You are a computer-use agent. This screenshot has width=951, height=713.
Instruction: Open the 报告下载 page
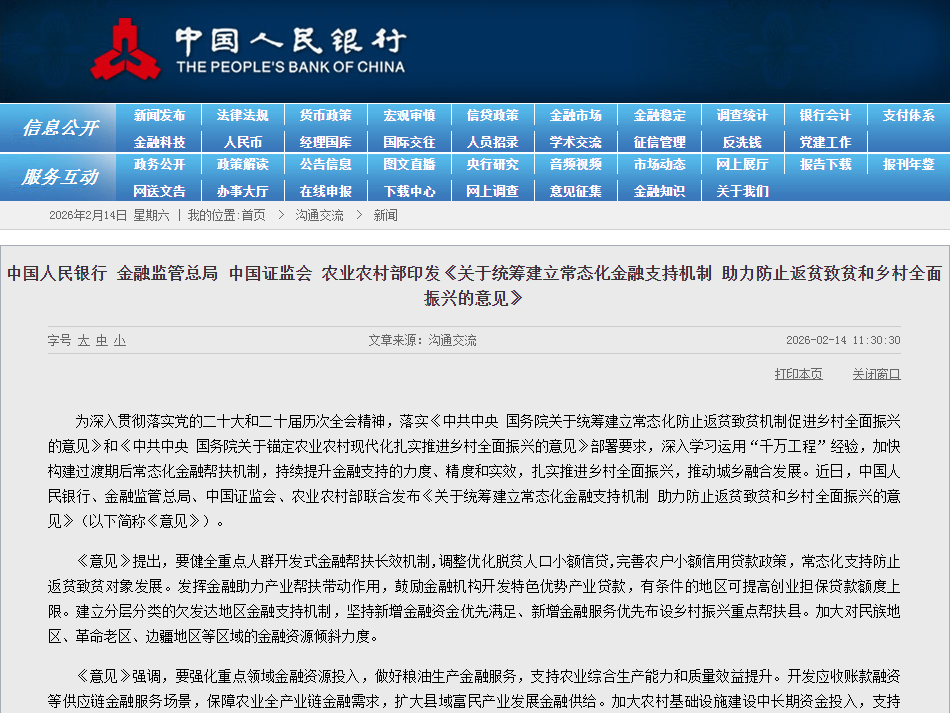[825, 165]
